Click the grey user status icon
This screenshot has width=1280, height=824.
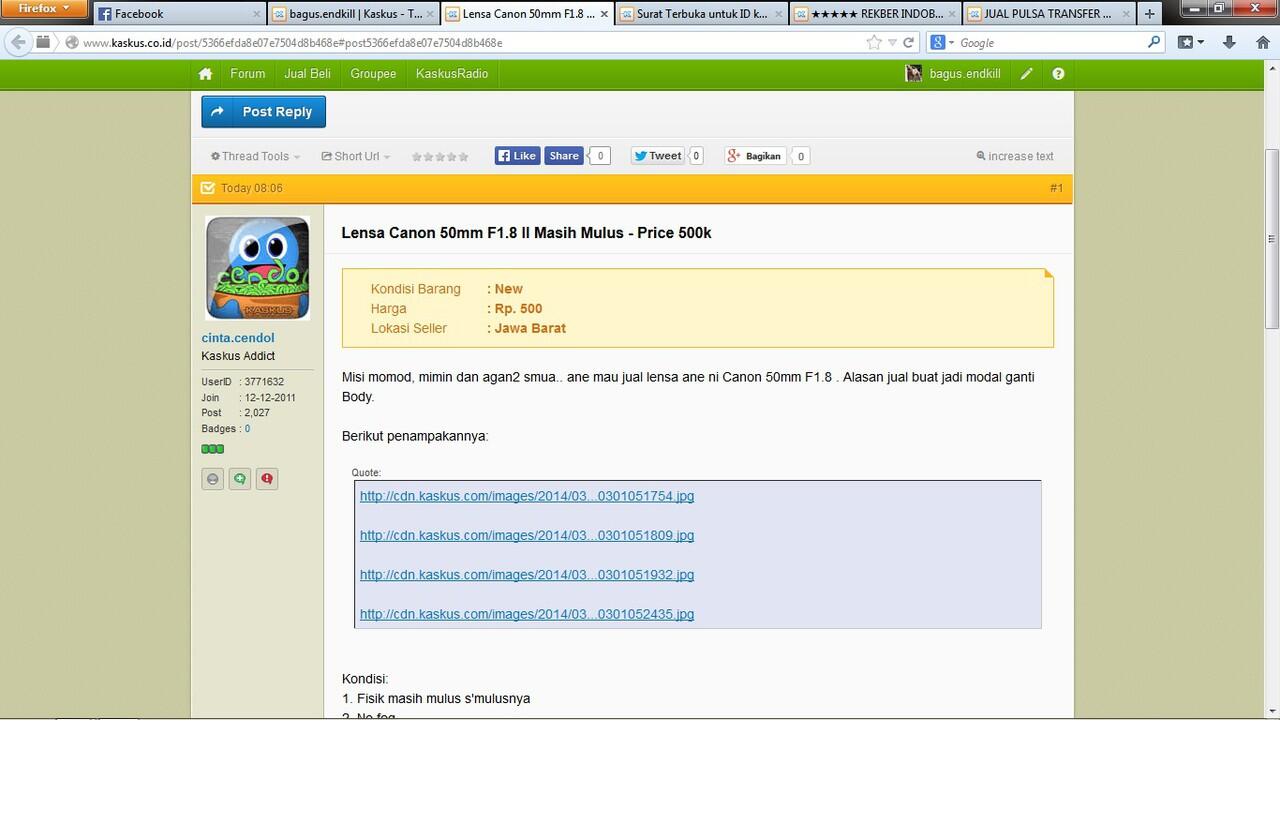click(212, 479)
